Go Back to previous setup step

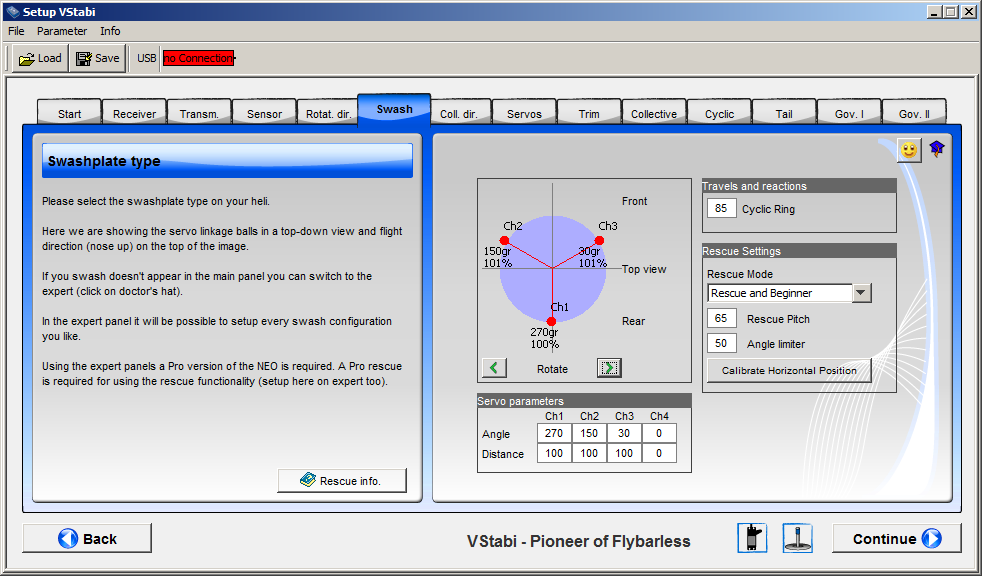[x=87, y=538]
